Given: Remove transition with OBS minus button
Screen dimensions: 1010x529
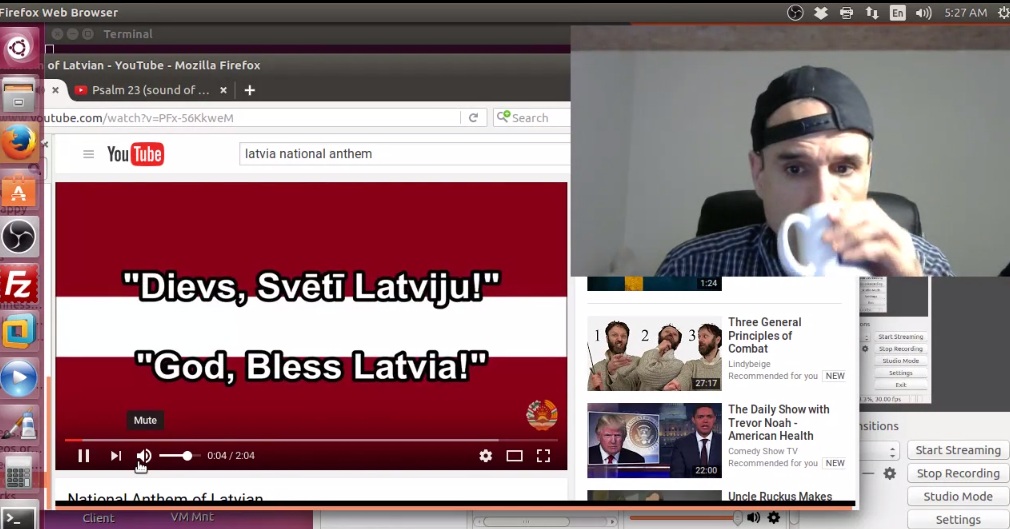Looking at the screenshot, I should tap(868, 474).
